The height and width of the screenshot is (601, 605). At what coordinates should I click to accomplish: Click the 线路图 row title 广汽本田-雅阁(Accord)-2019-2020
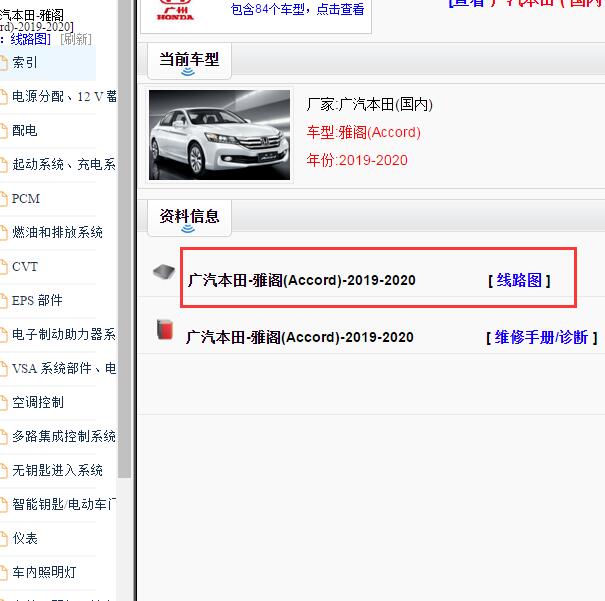[302, 280]
